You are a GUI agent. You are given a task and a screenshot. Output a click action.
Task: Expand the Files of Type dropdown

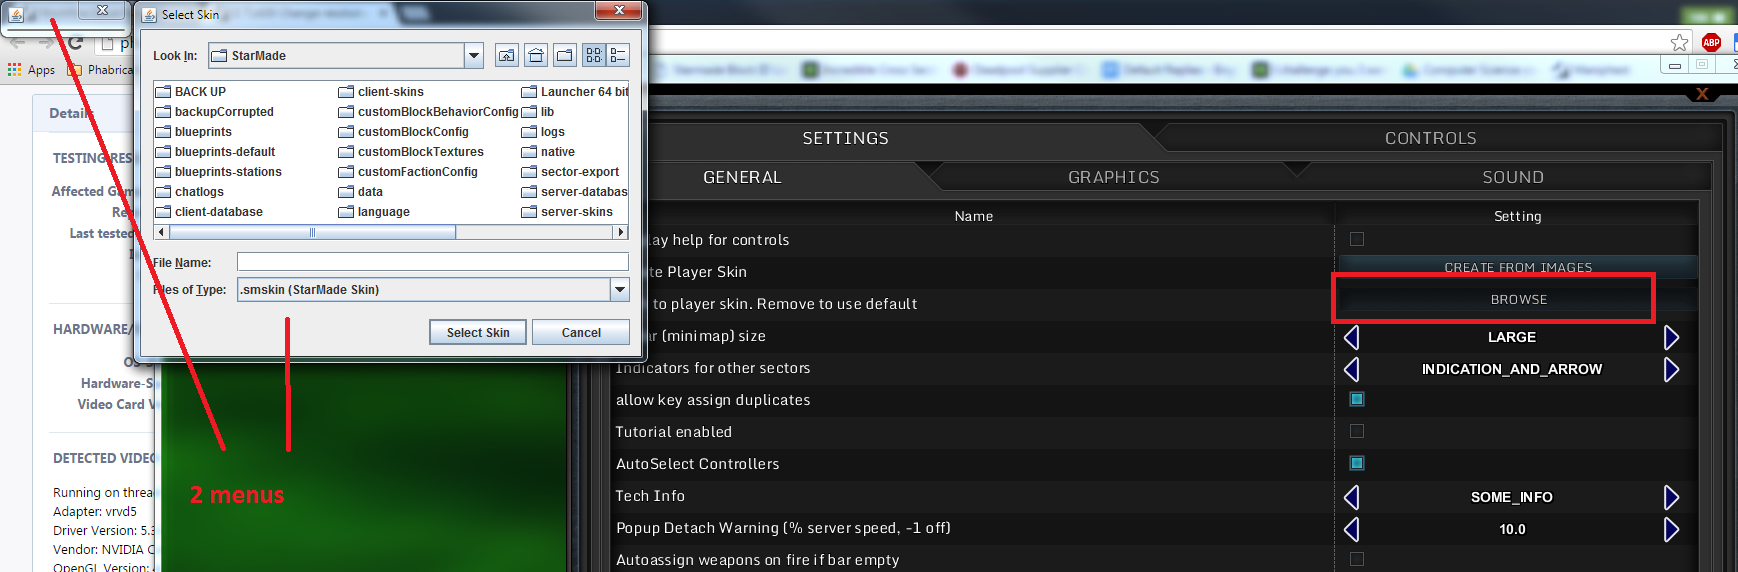click(620, 290)
